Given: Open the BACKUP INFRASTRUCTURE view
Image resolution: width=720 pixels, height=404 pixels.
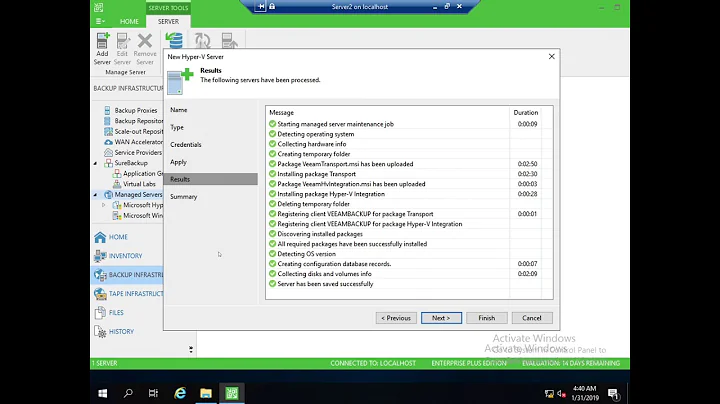Looking at the screenshot, I should (127, 275).
